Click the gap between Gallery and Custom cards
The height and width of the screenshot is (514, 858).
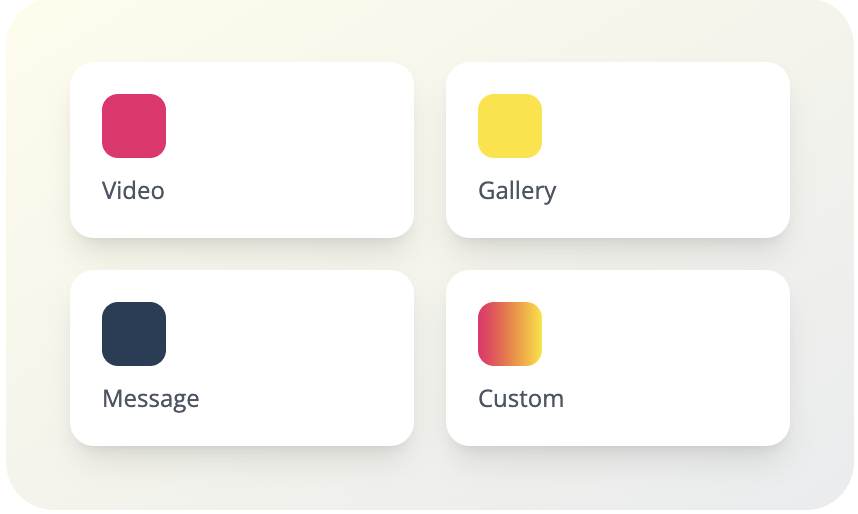(x=618, y=254)
